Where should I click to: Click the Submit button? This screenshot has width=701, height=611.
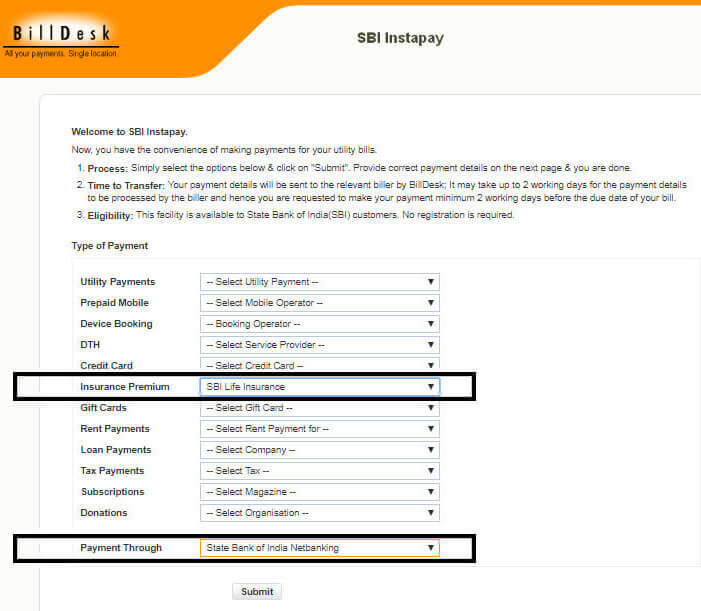point(257,592)
